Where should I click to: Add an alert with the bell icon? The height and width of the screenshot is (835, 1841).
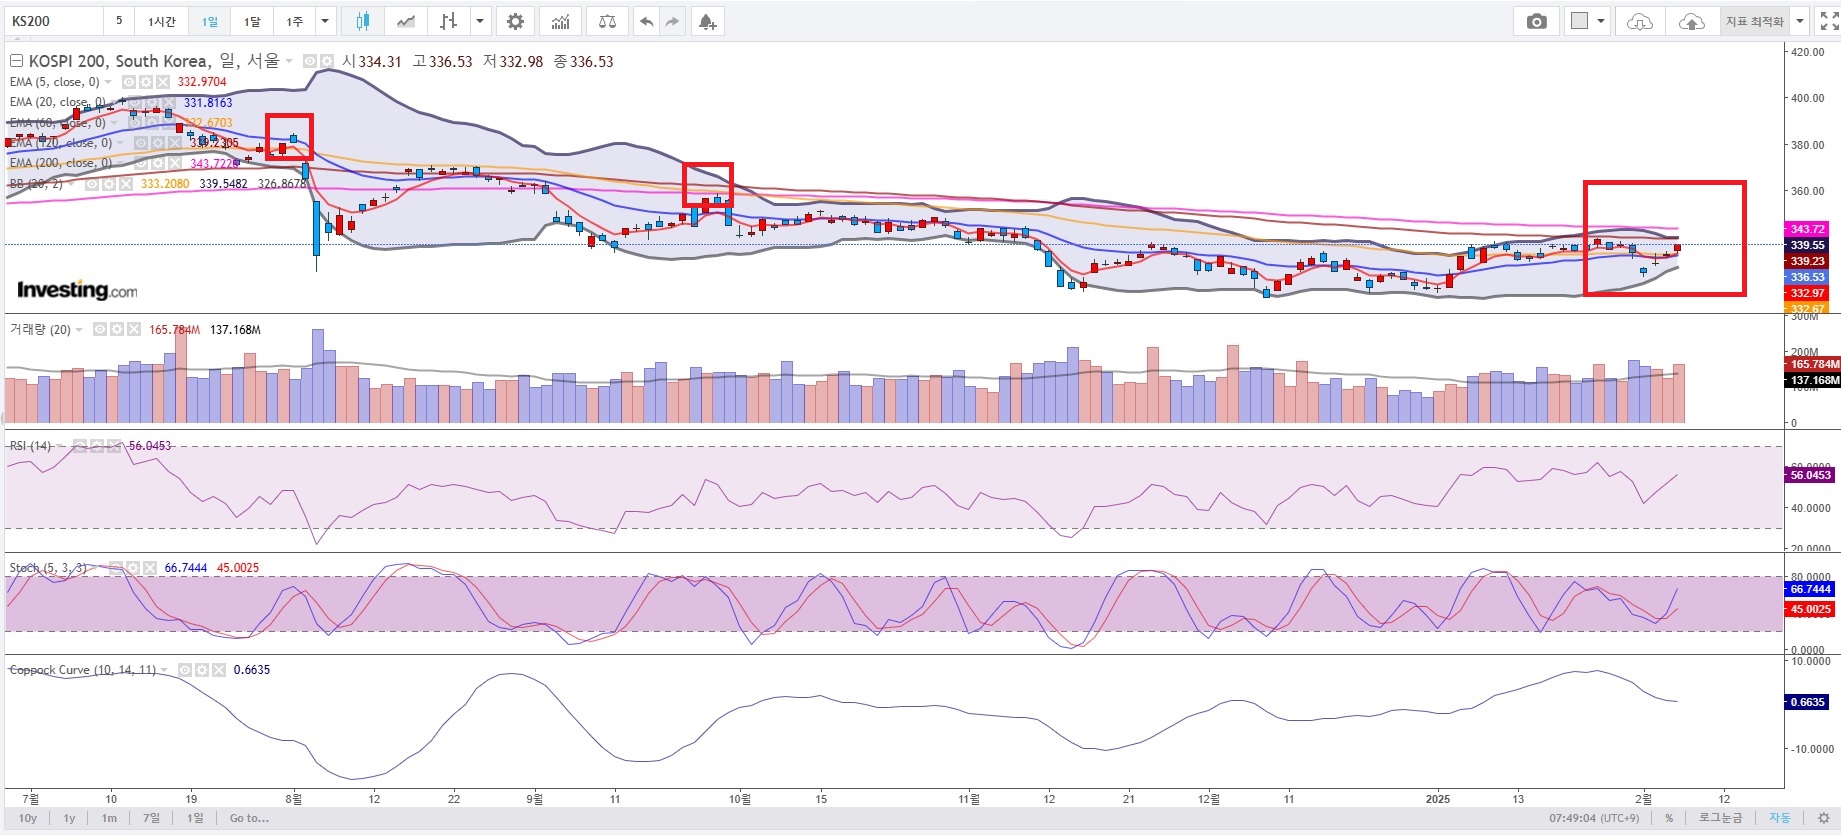(x=707, y=21)
